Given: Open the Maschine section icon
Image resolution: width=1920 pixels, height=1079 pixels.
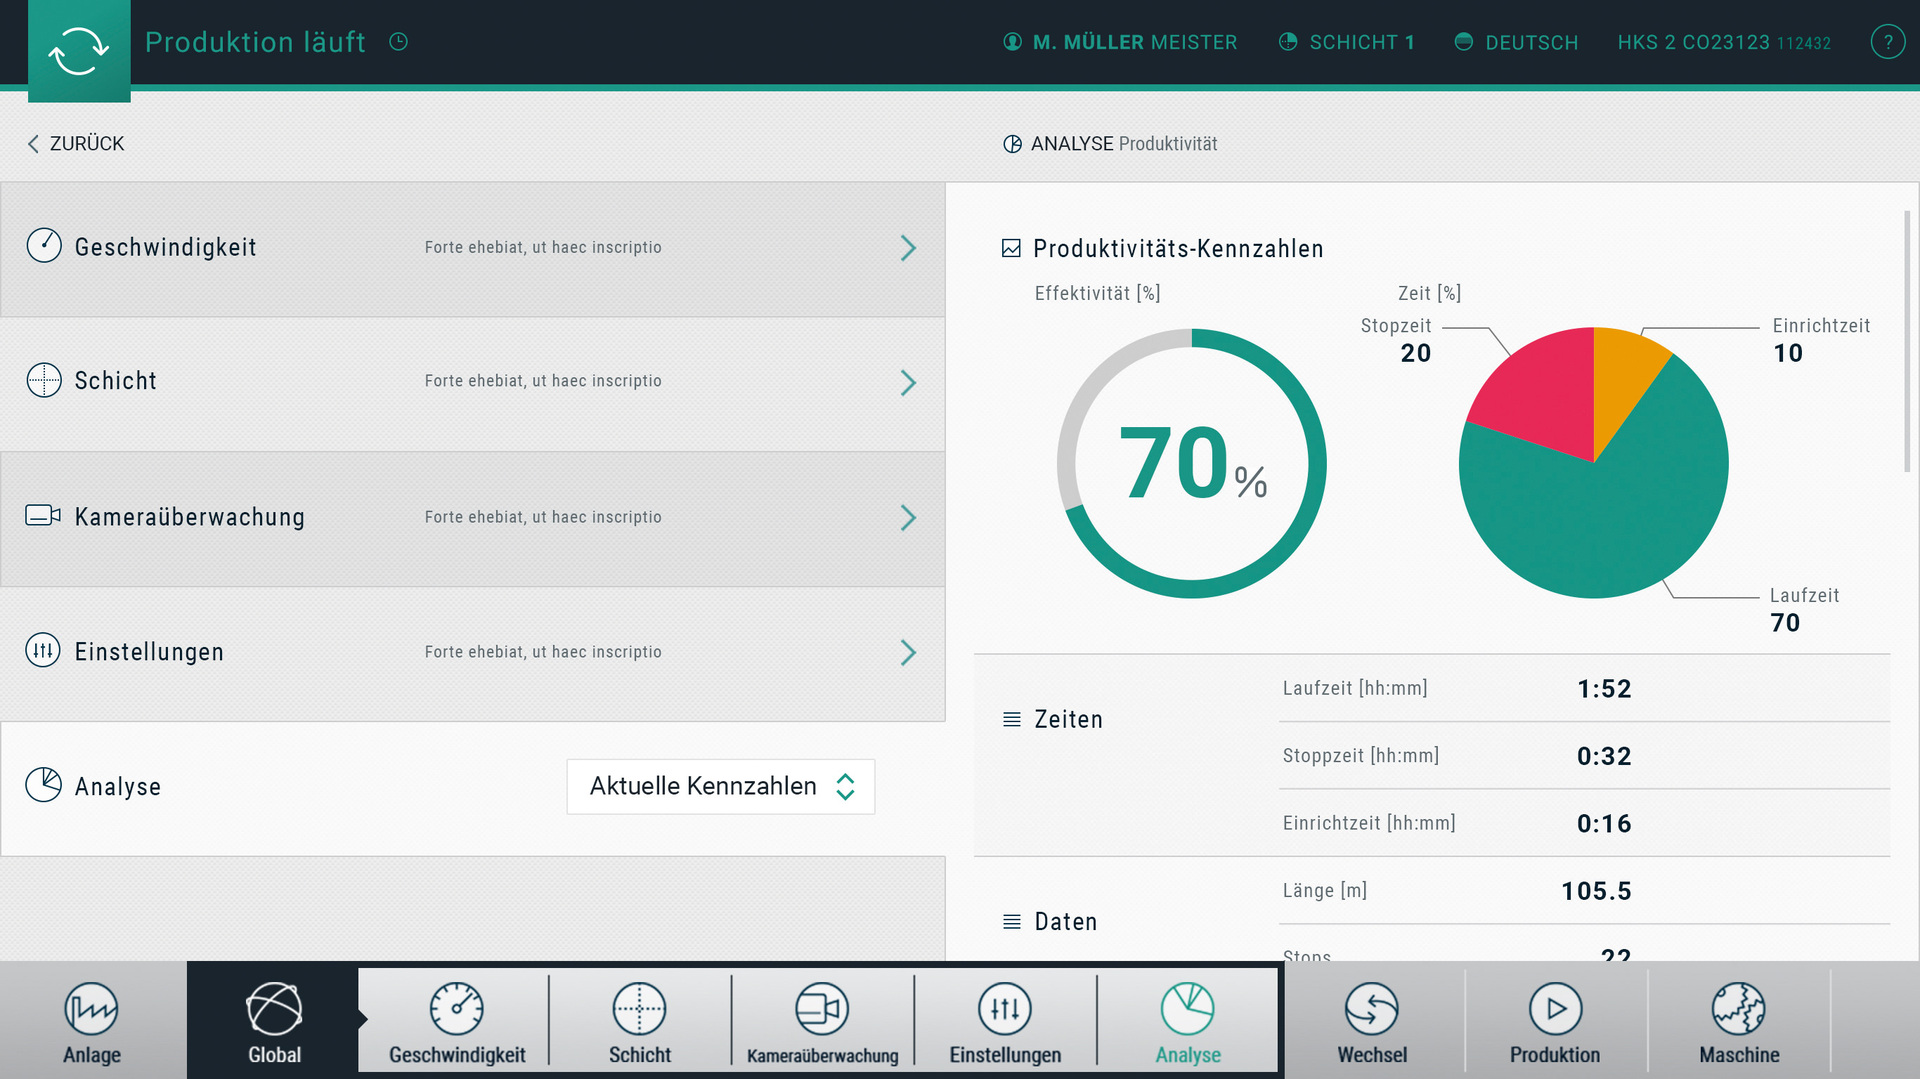Looking at the screenshot, I should (1738, 1009).
